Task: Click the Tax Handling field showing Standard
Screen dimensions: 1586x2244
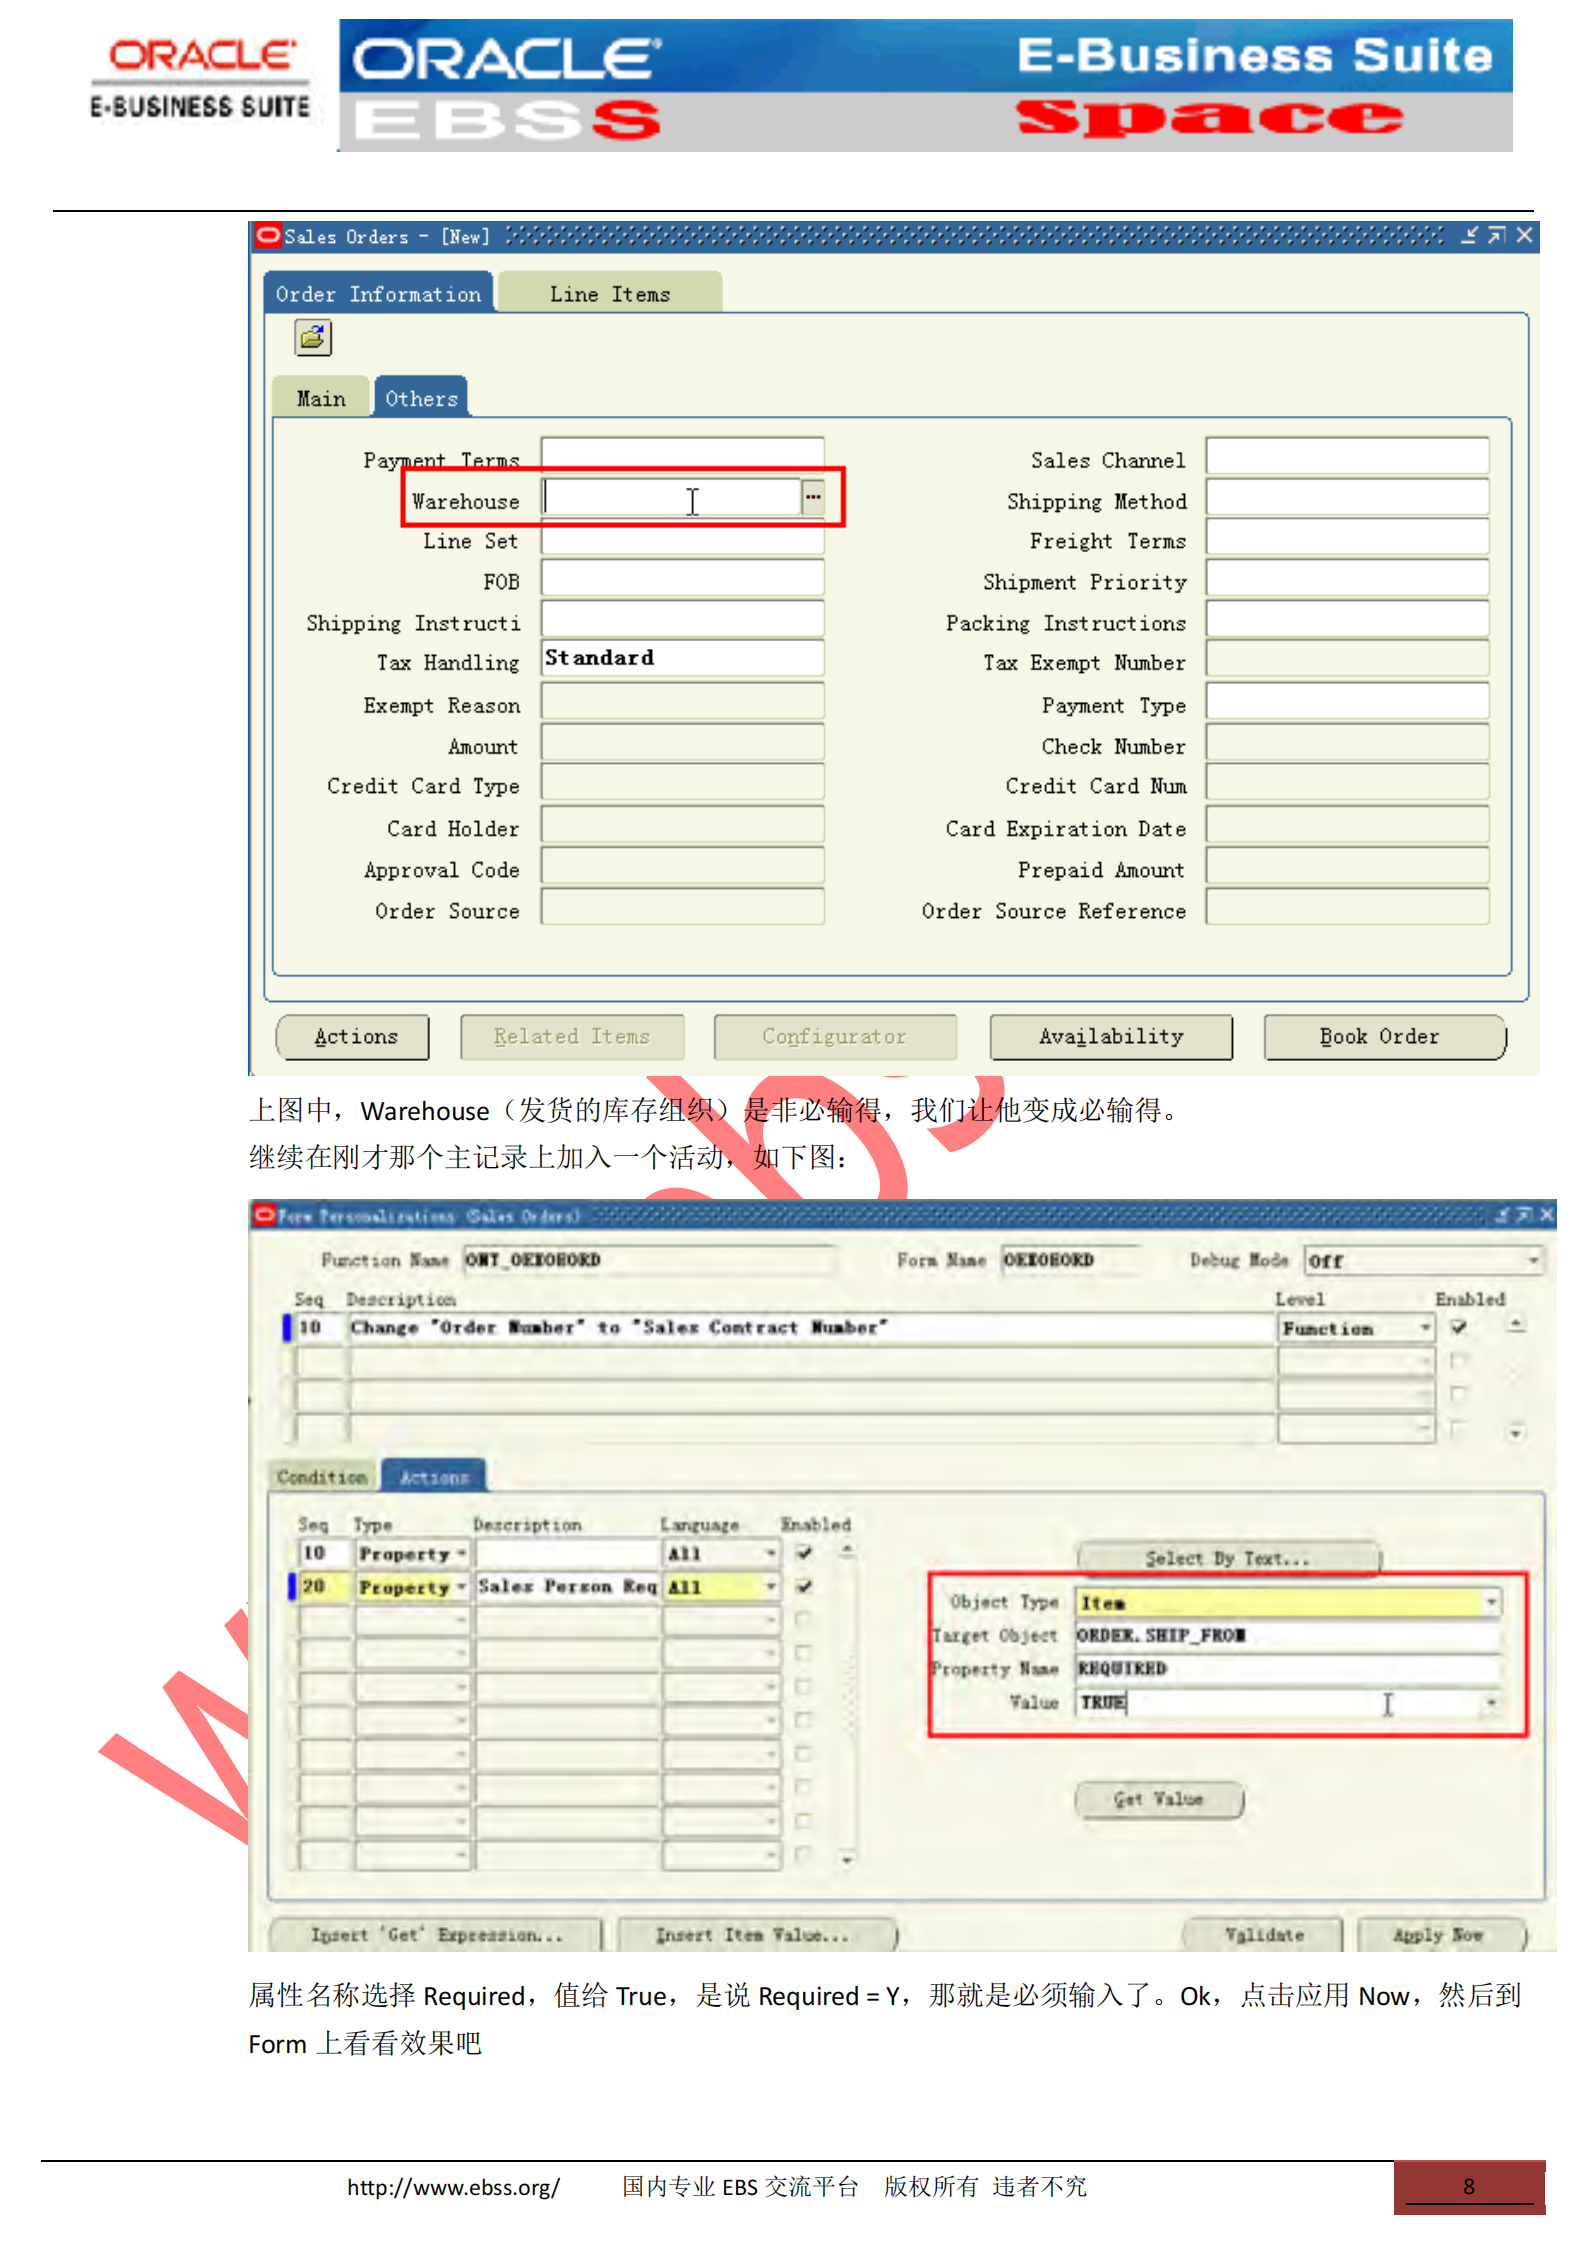Action: point(683,658)
